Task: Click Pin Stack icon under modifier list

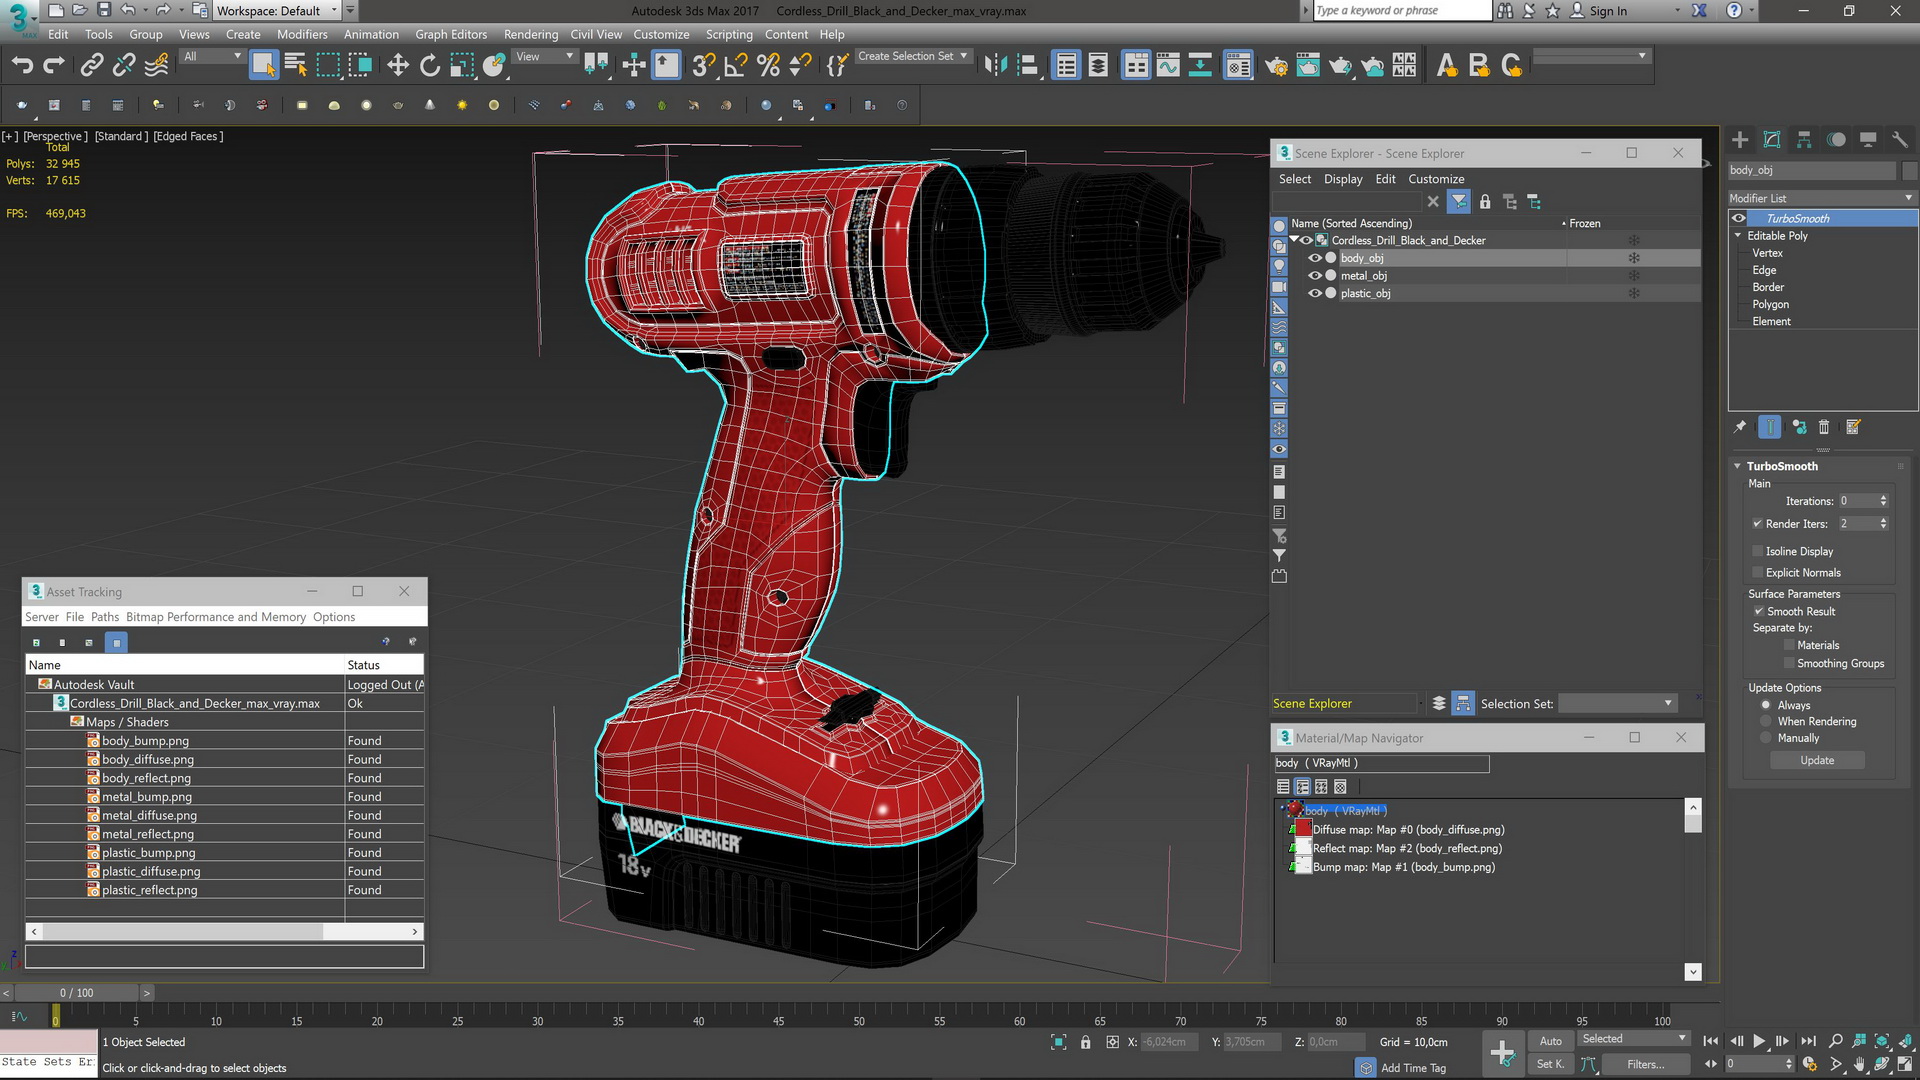Action: [x=1740, y=427]
